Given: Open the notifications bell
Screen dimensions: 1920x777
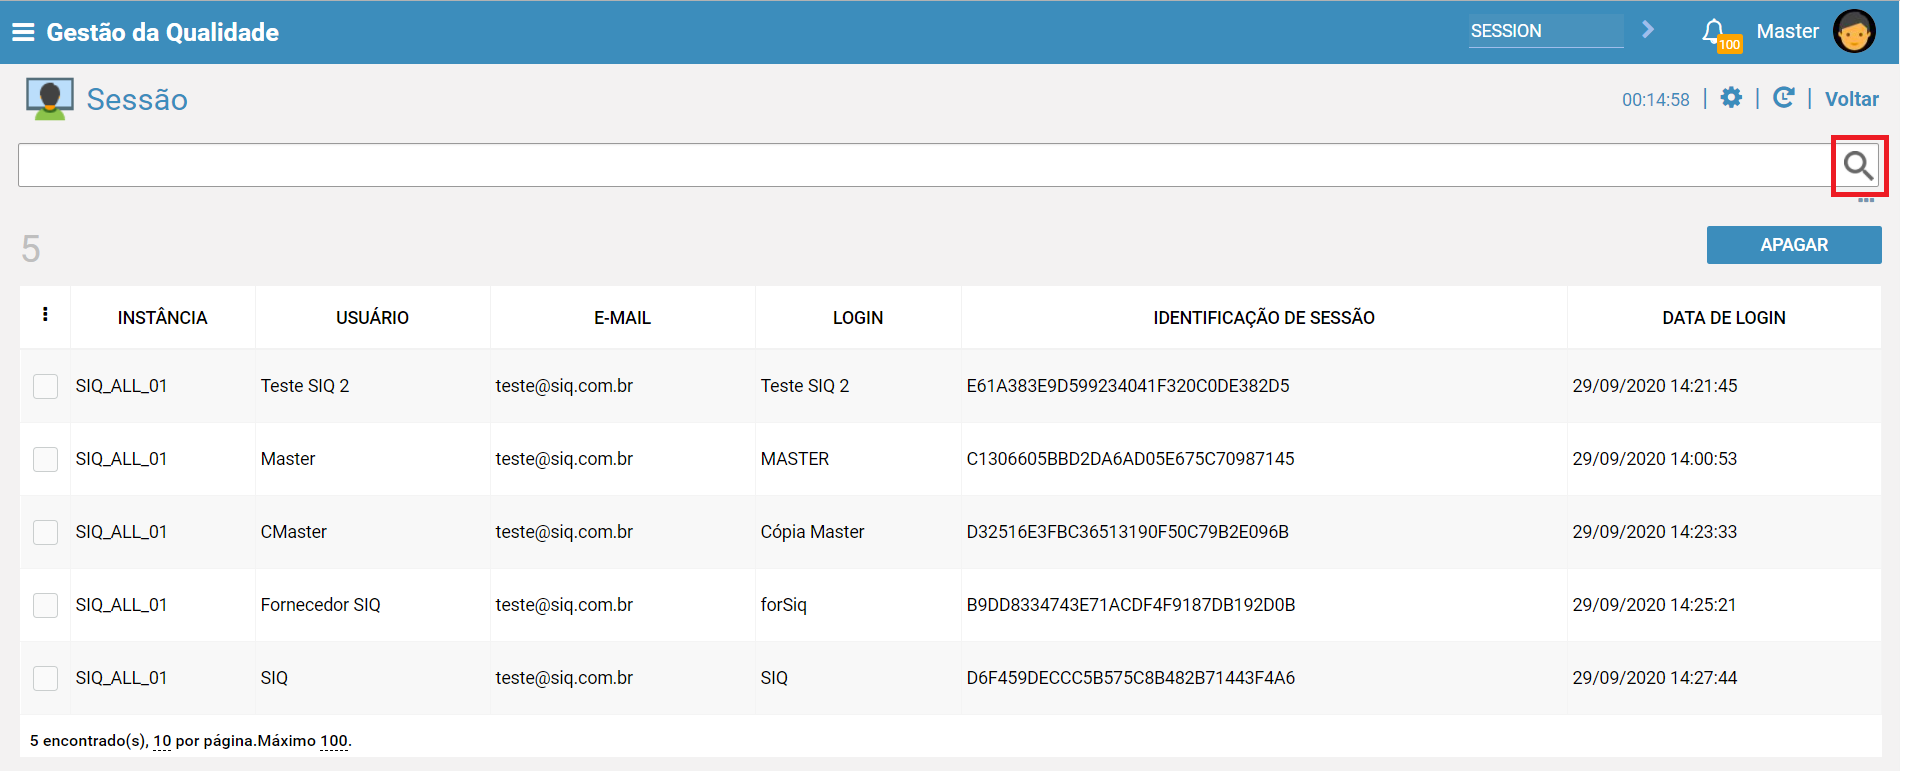Looking at the screenshot, I should tap(1713, 31).
